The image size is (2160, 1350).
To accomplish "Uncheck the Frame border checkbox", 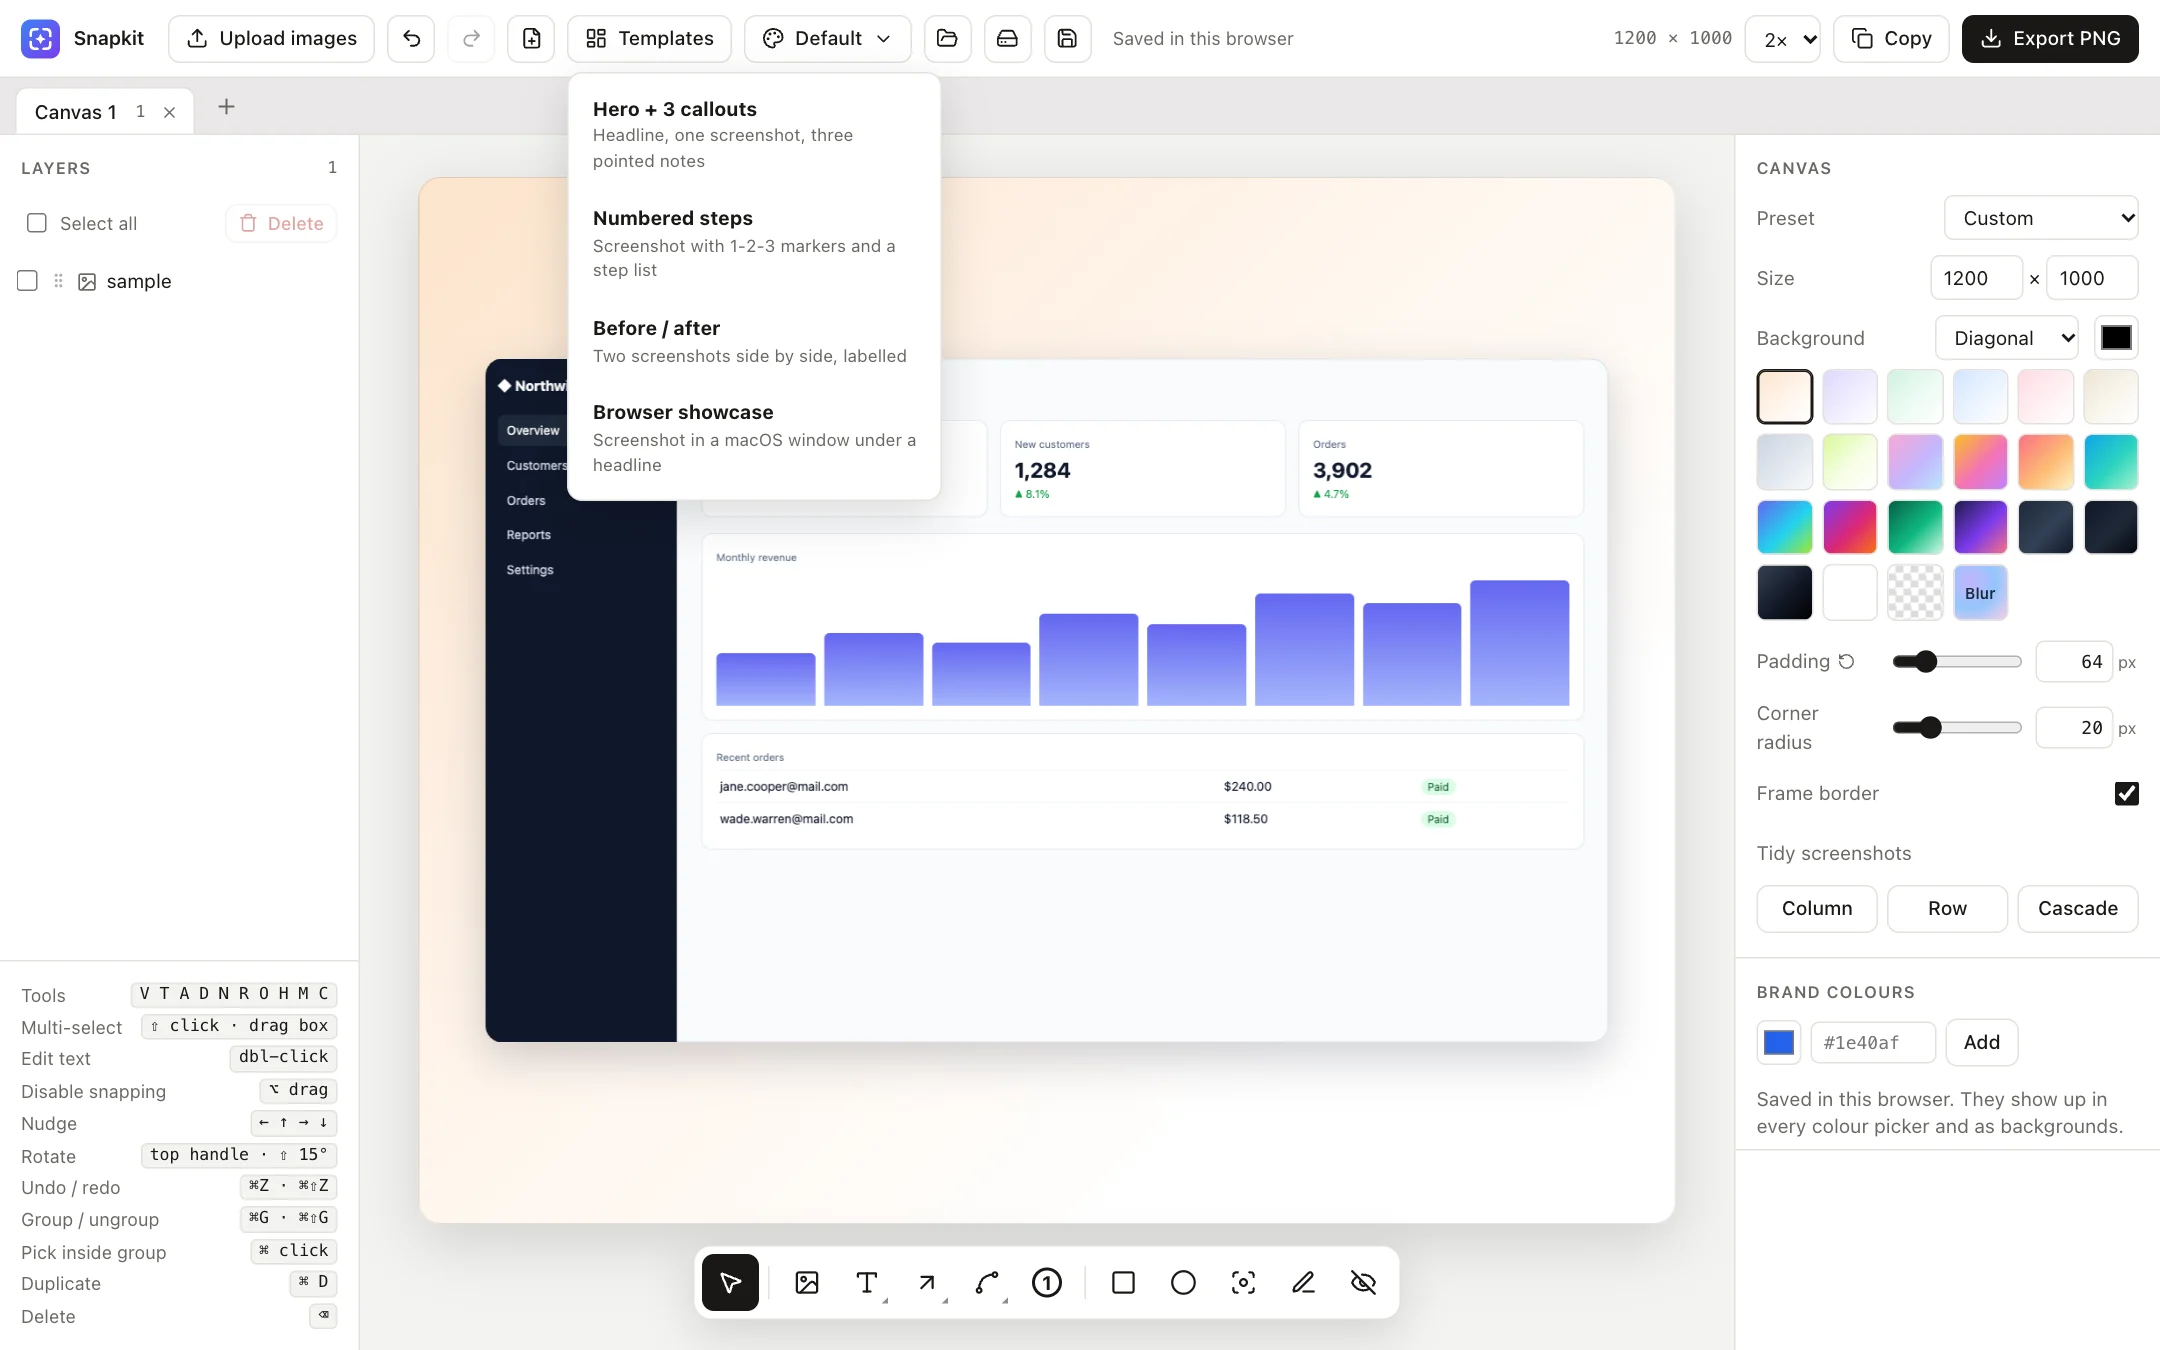I will 2127,793.
